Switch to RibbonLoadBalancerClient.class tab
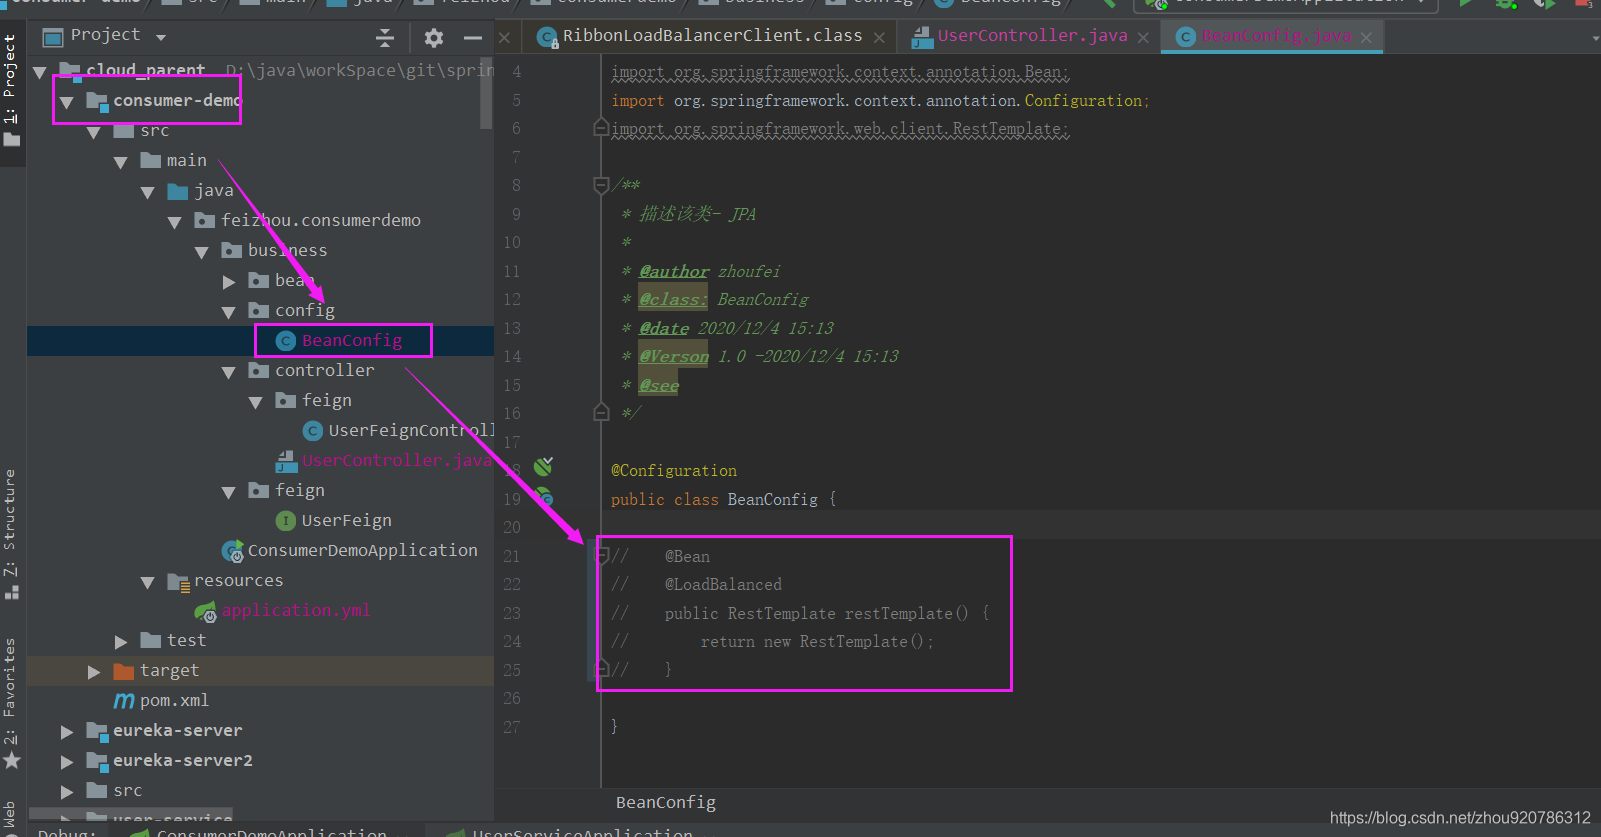Image resolution: width=1601 pixels, height=837 pixels. [712, 36]
